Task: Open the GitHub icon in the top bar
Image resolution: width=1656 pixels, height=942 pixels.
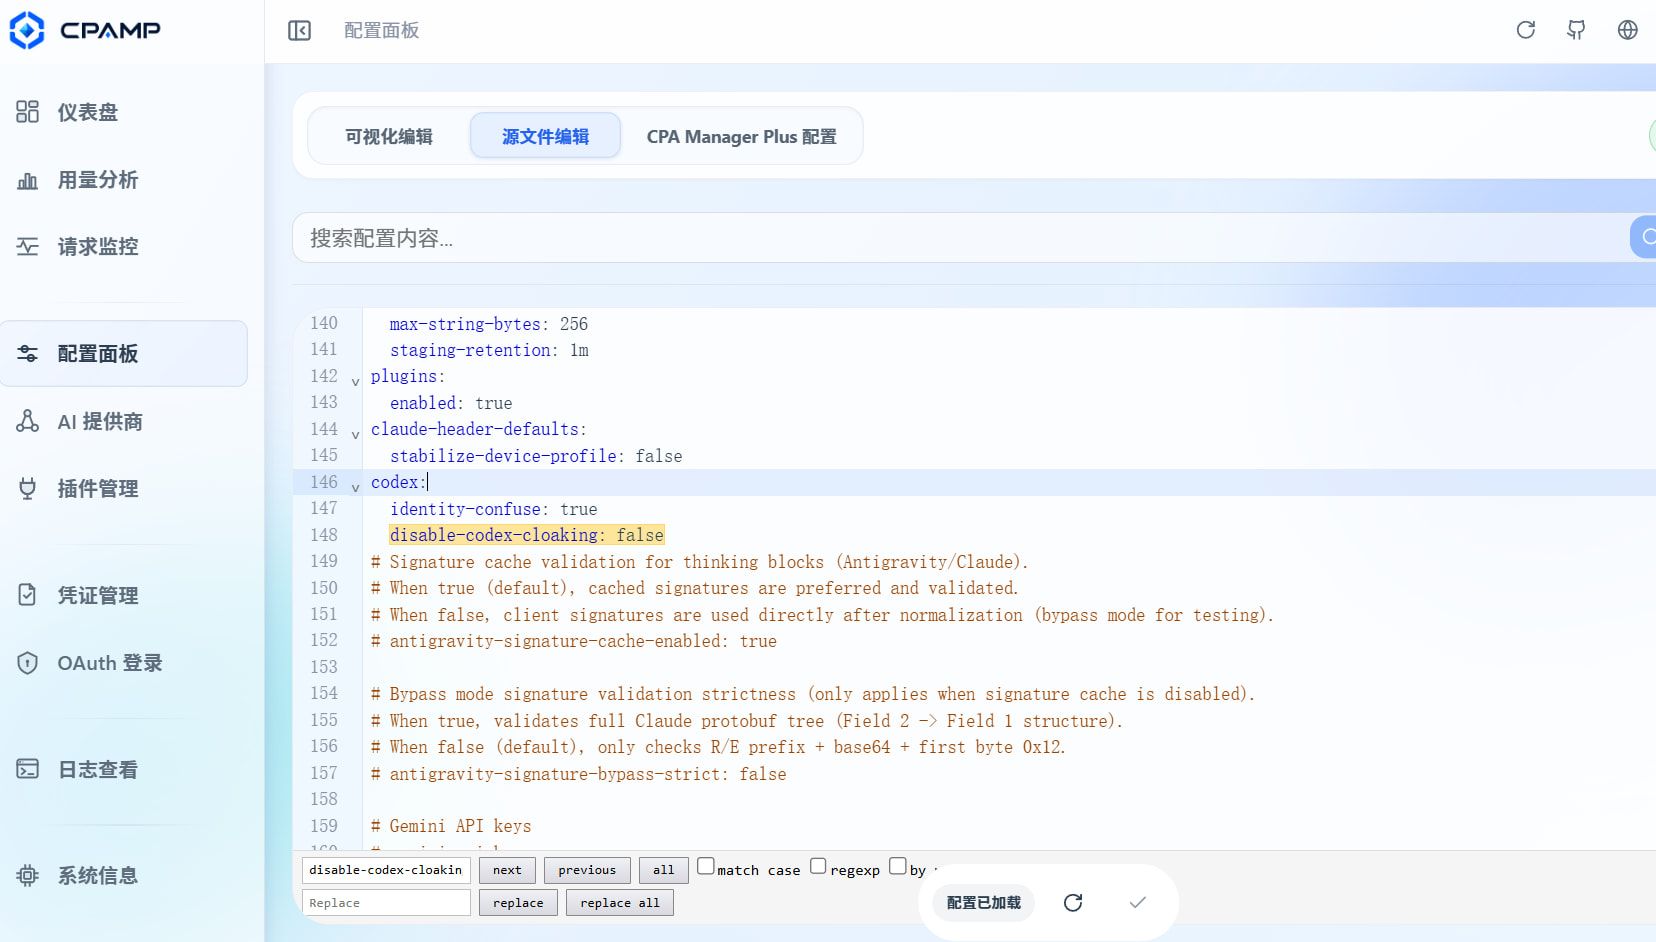Action: [x=1576, y=30]
